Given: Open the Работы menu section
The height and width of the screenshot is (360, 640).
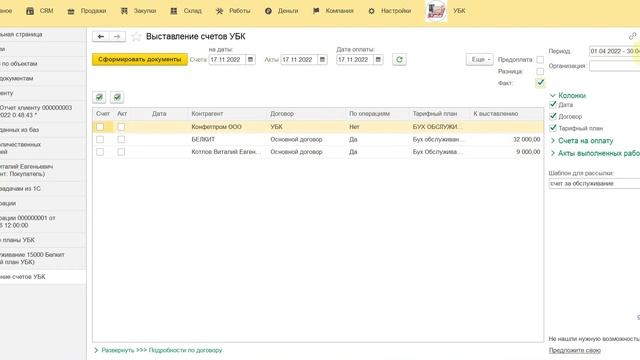Looking at the screenshot, I should click(x=233, y=11).
